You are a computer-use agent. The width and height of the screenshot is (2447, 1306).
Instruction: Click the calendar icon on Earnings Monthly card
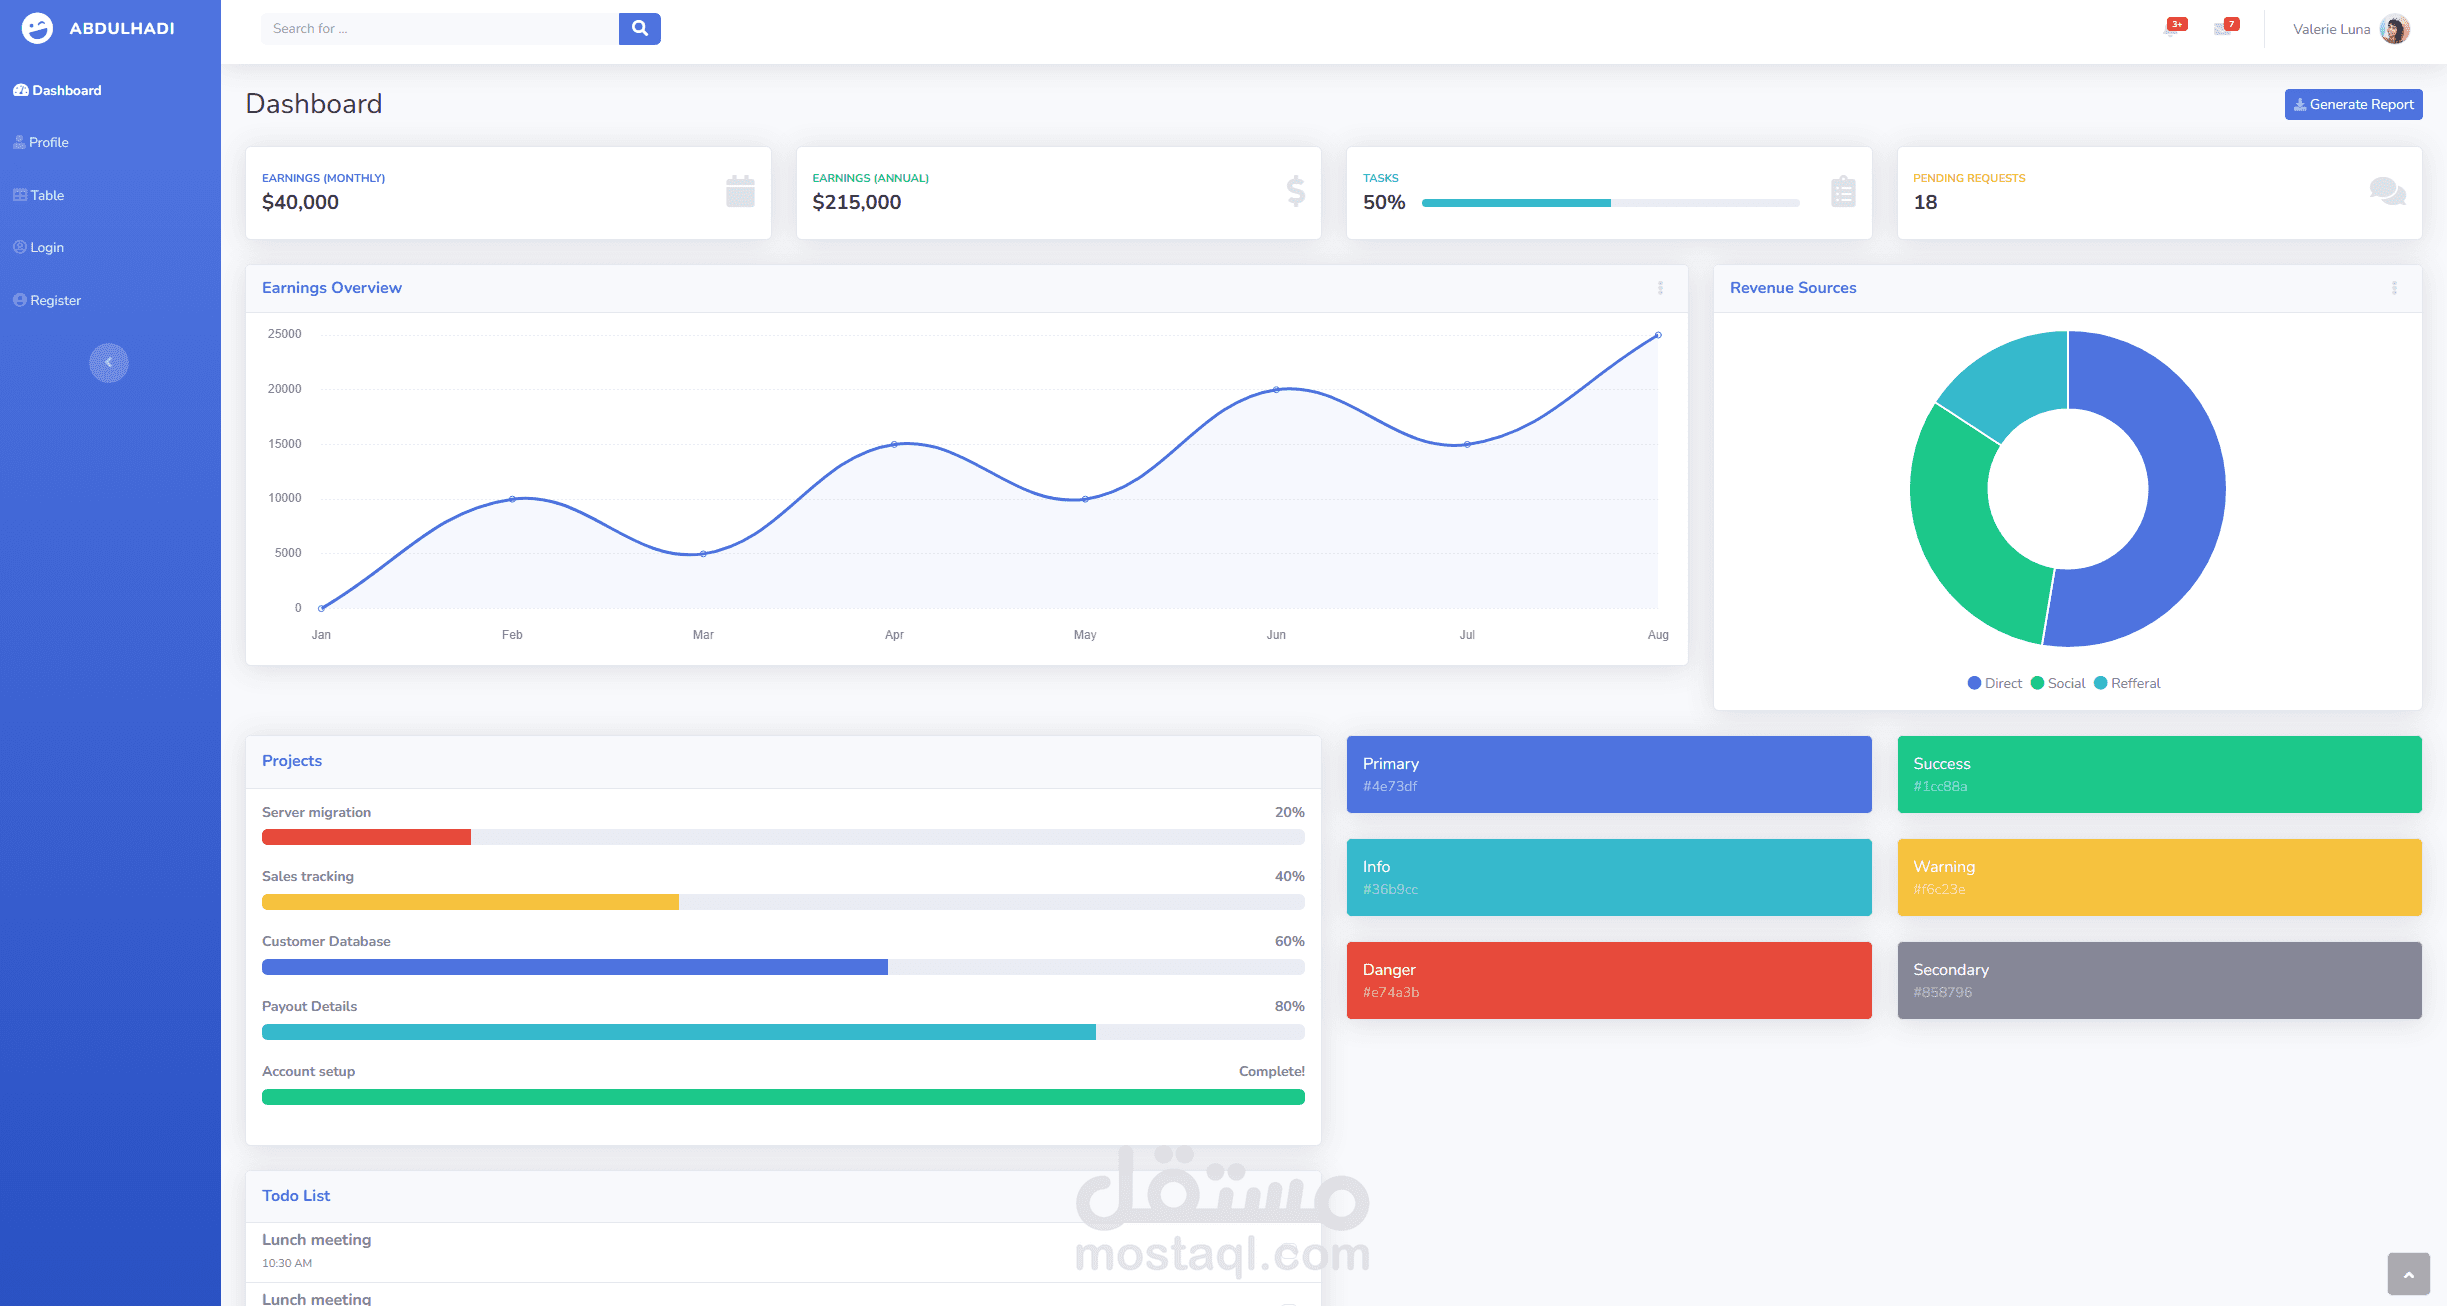(x=740, y=191)
